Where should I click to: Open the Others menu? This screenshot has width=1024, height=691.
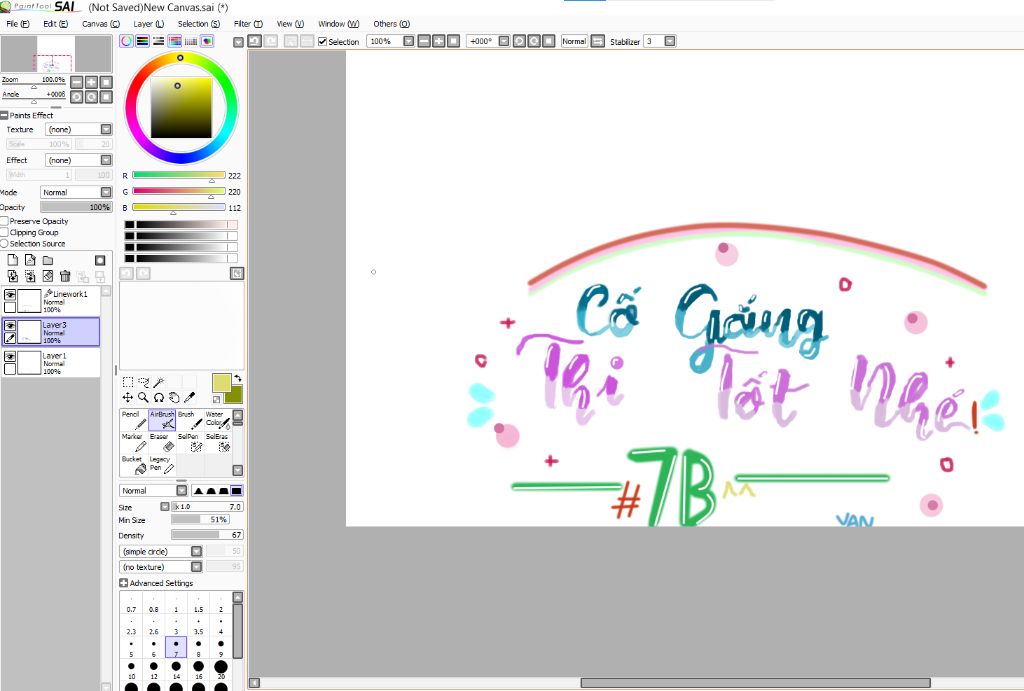(x=391, y=24)
